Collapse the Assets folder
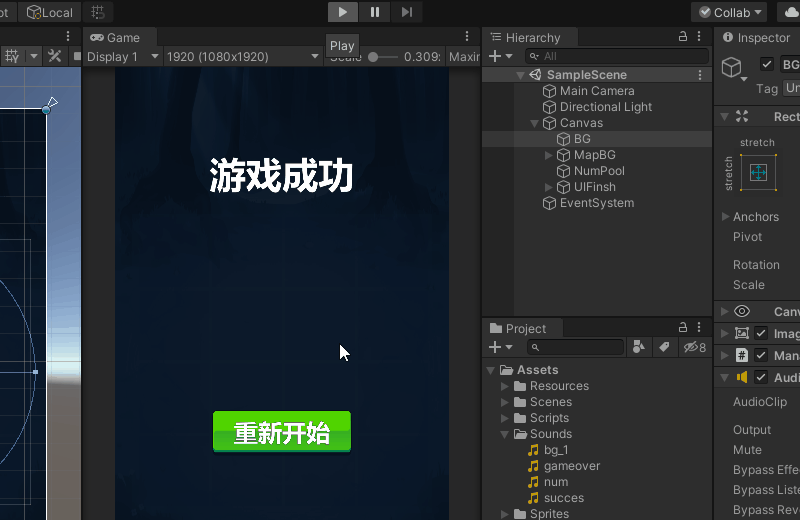The height and width of the screenshot is (520, 800). coord(491,370)
